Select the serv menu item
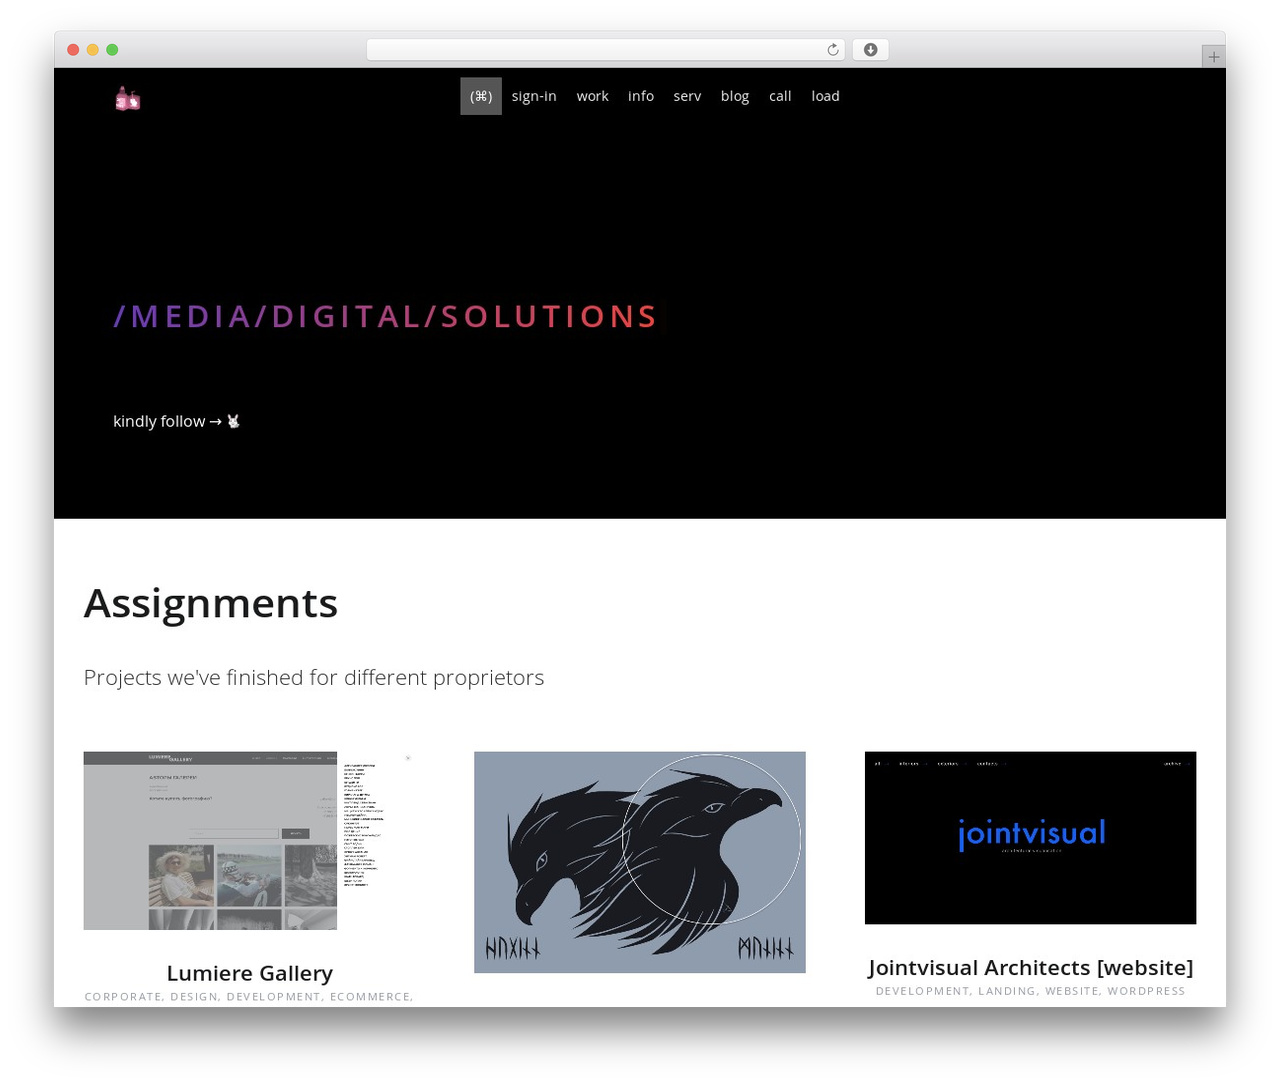Image resolution: width=1280 pixels, height=1084 pixels. tap(687, 96)
